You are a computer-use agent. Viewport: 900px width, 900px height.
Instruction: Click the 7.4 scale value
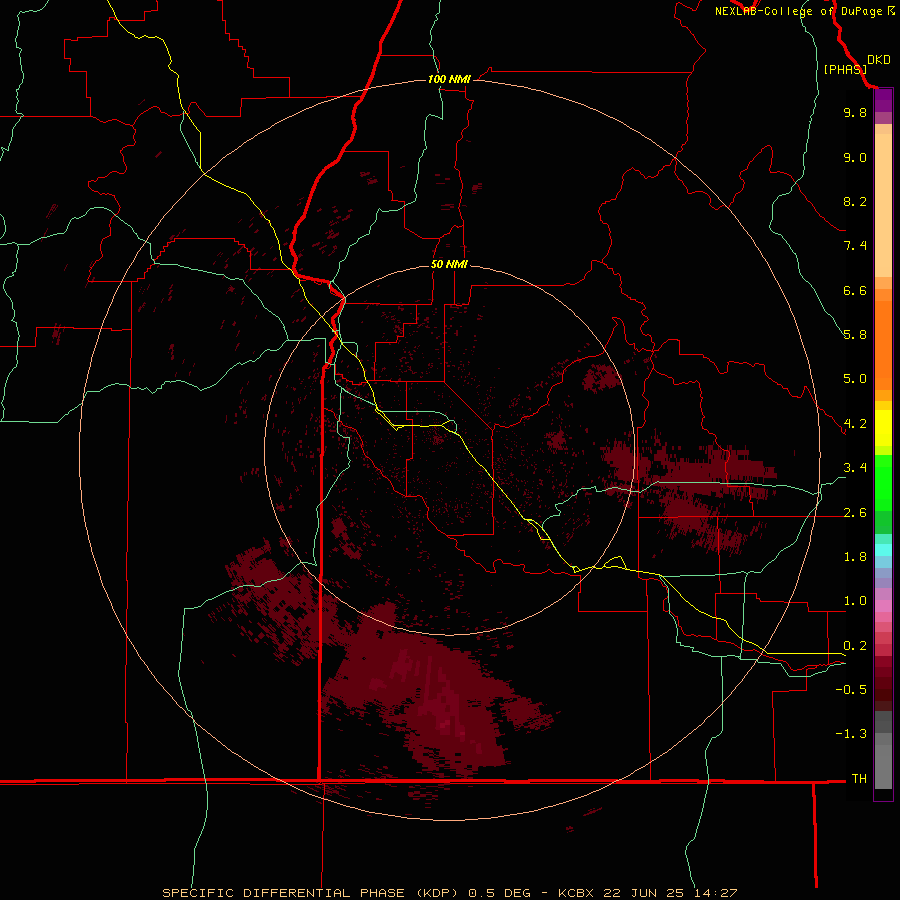click(855, 246)
